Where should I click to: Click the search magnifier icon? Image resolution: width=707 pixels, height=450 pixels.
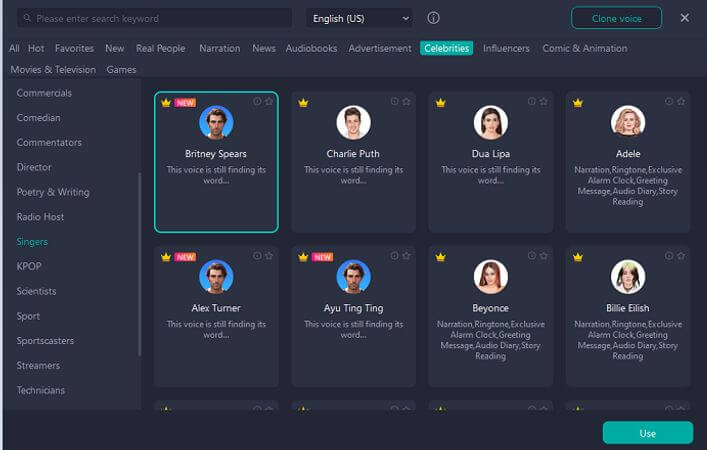click(28, 18)
